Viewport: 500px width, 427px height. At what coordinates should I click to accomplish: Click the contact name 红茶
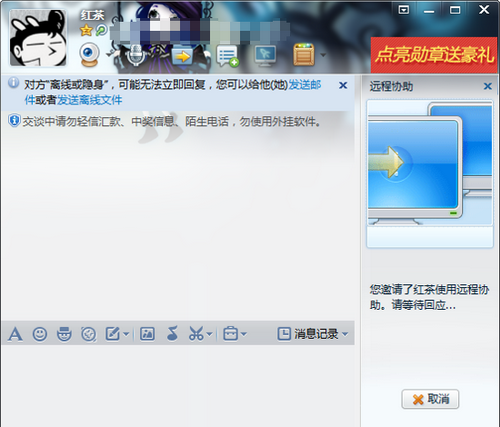point(93,15)
